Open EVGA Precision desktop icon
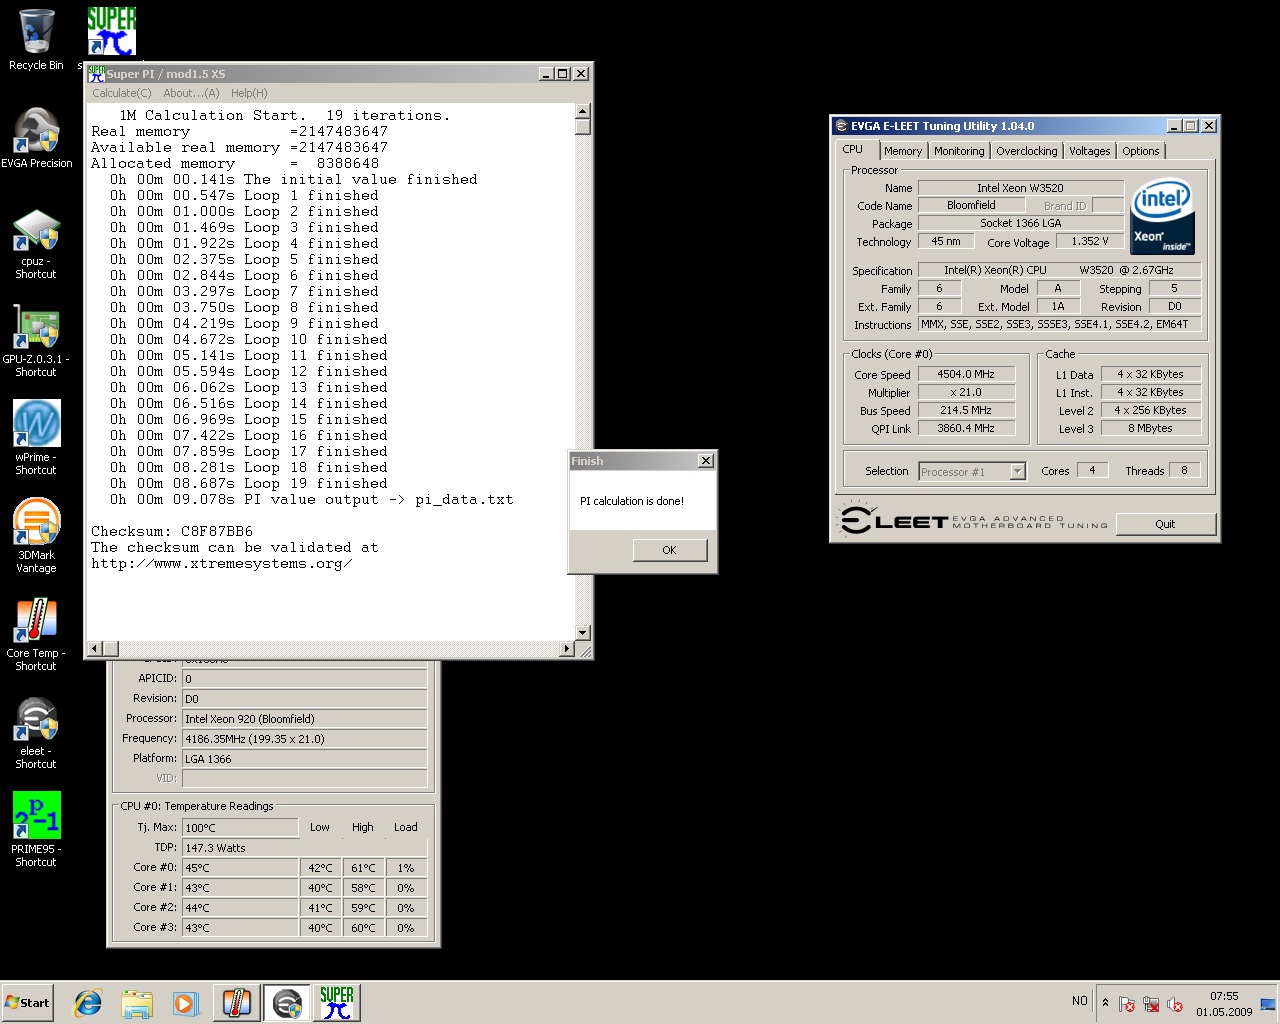Image resolution: width=1280 pixels, height=1024 pixels. tap(36, 138)
